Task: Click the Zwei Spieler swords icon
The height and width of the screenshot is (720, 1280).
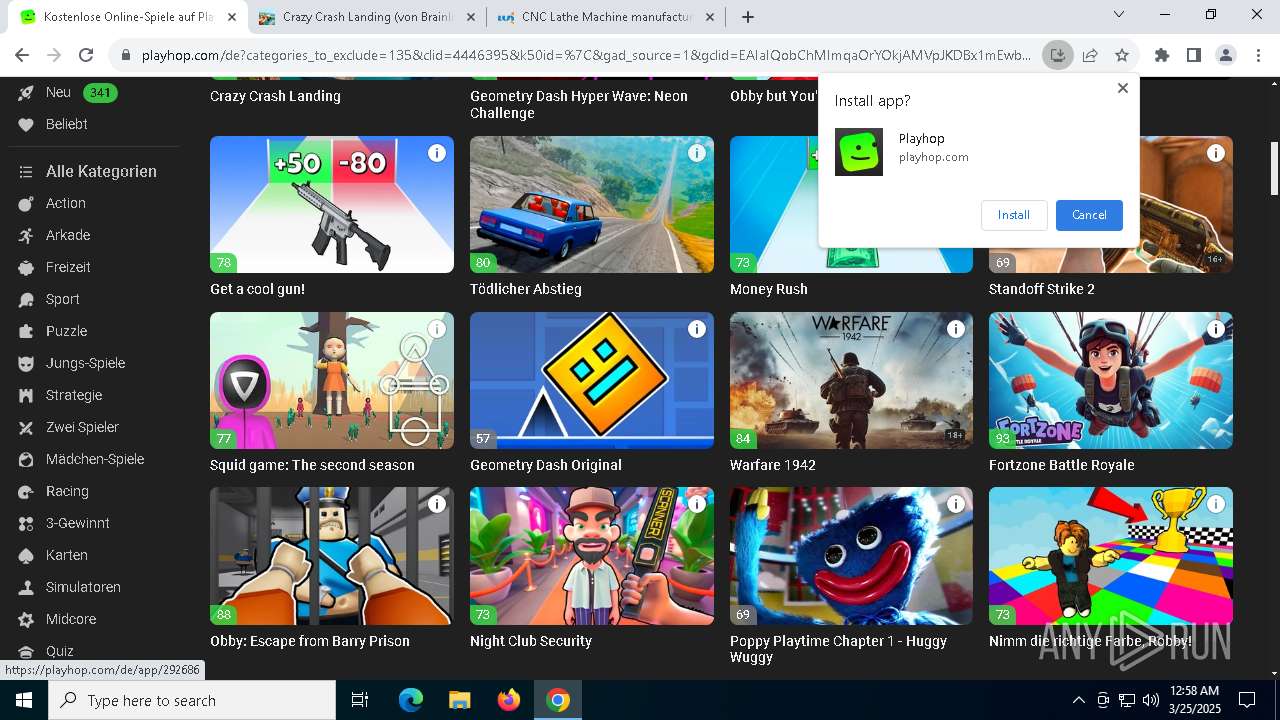Action: [x=26, y=427]
